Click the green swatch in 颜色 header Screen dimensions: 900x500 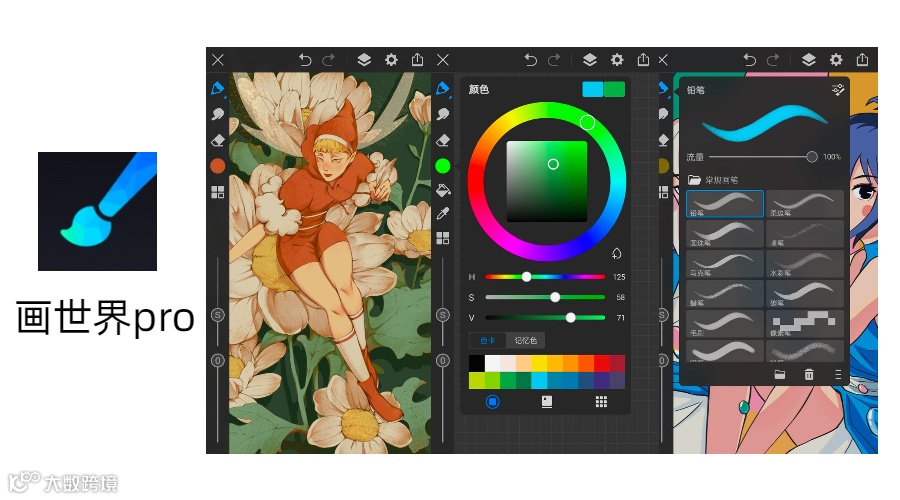614,89
